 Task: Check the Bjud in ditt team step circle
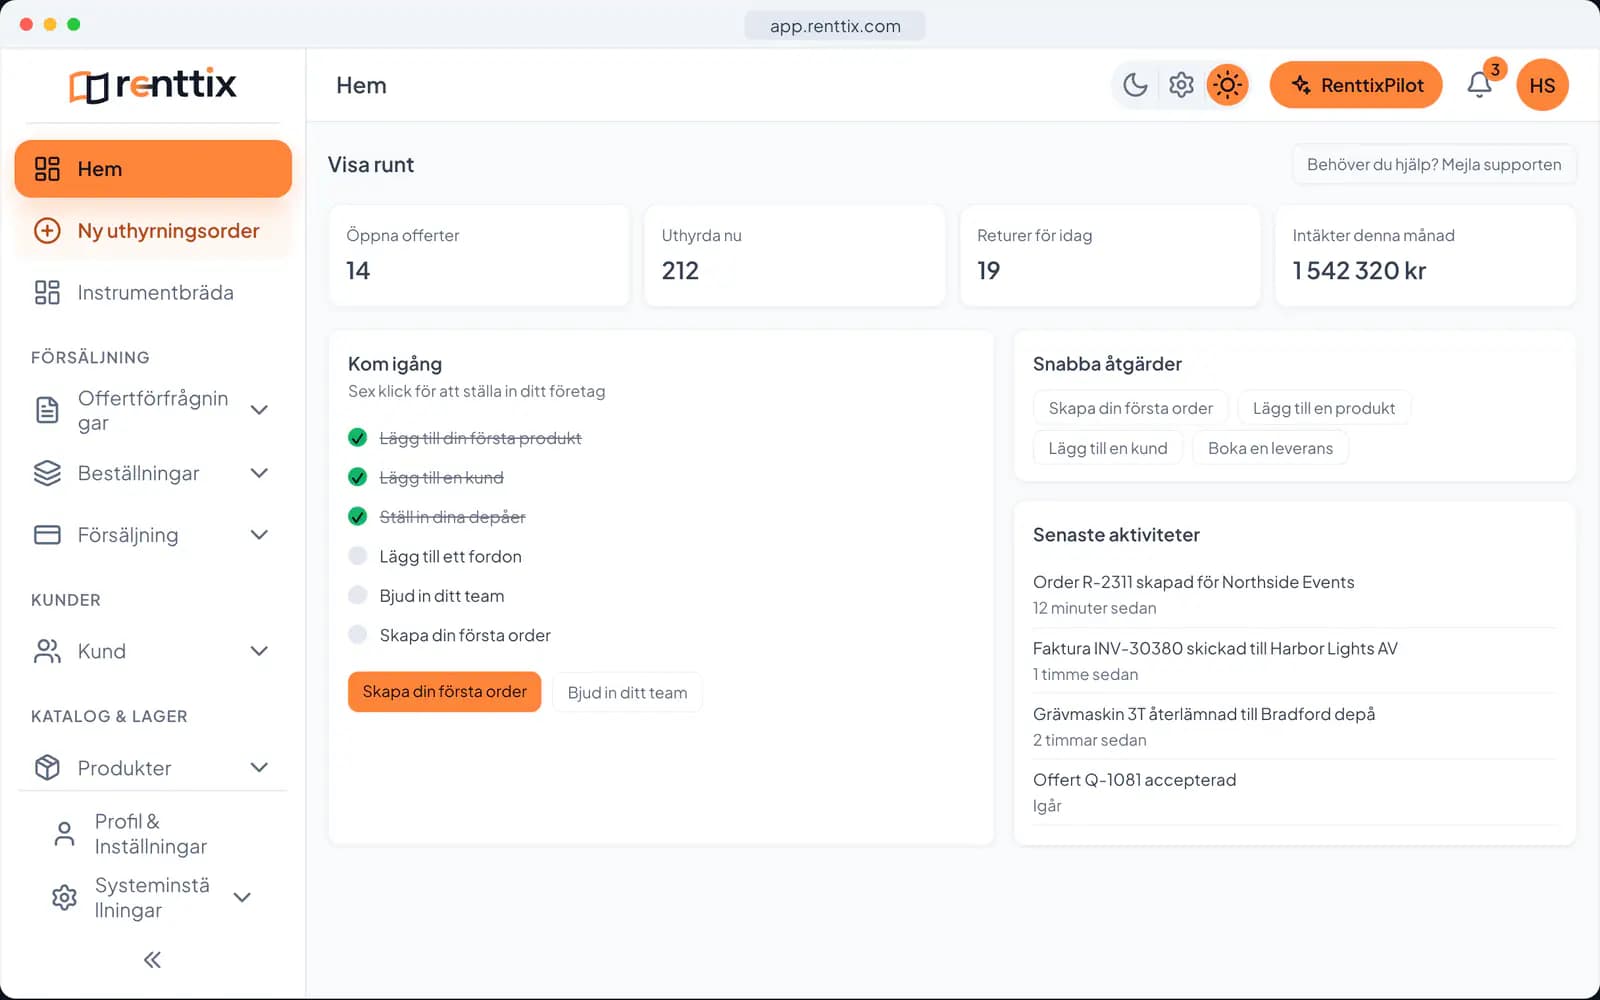point(357,595)
